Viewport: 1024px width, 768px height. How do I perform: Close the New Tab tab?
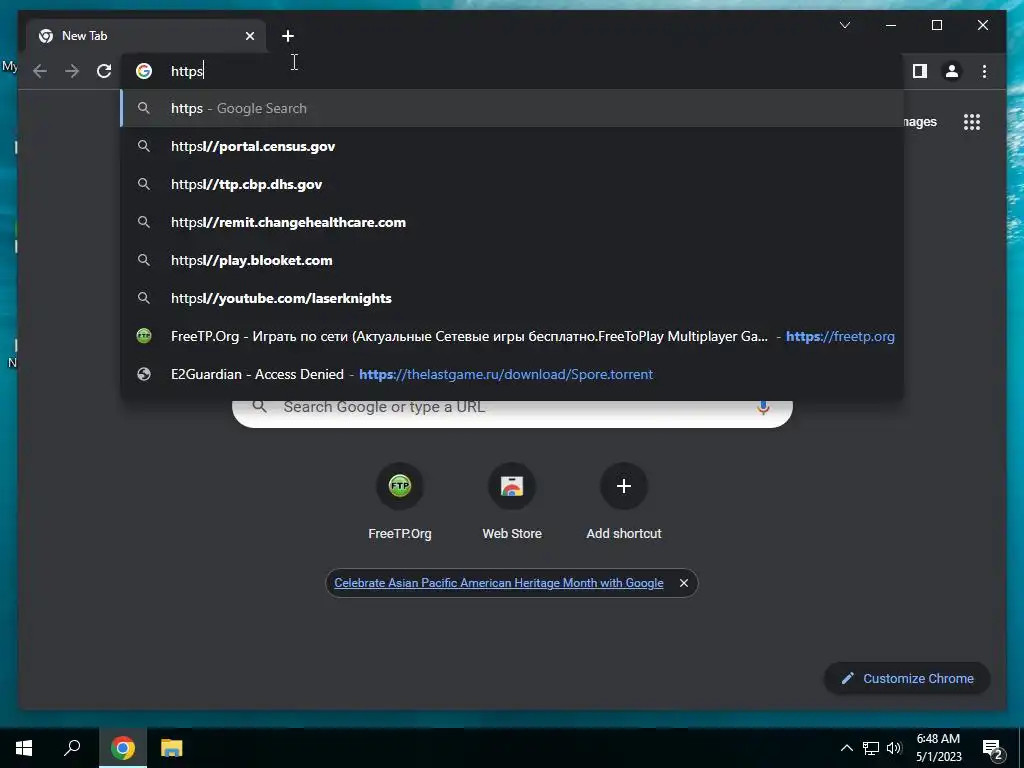pyautogui.click(x=249, y=36)
